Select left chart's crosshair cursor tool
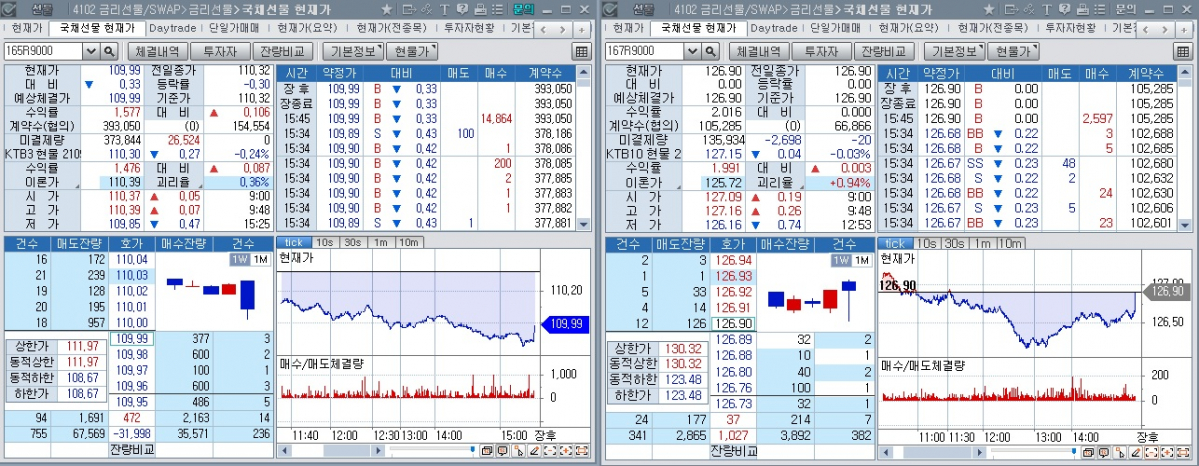This screenshot has height=466, width=1199. pos(518,451)
